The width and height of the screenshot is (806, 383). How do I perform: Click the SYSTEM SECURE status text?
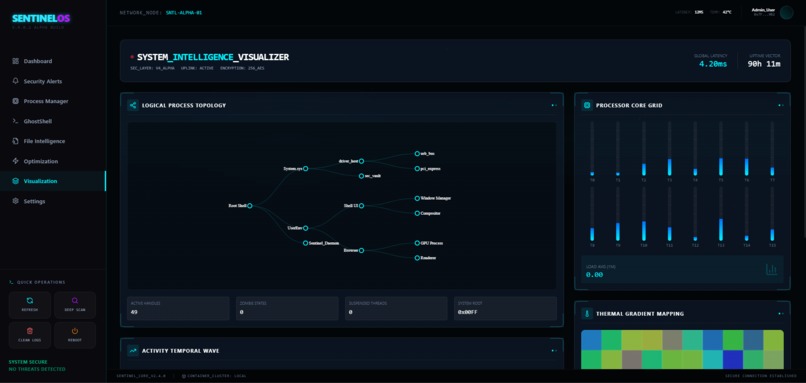click(28, 362)
